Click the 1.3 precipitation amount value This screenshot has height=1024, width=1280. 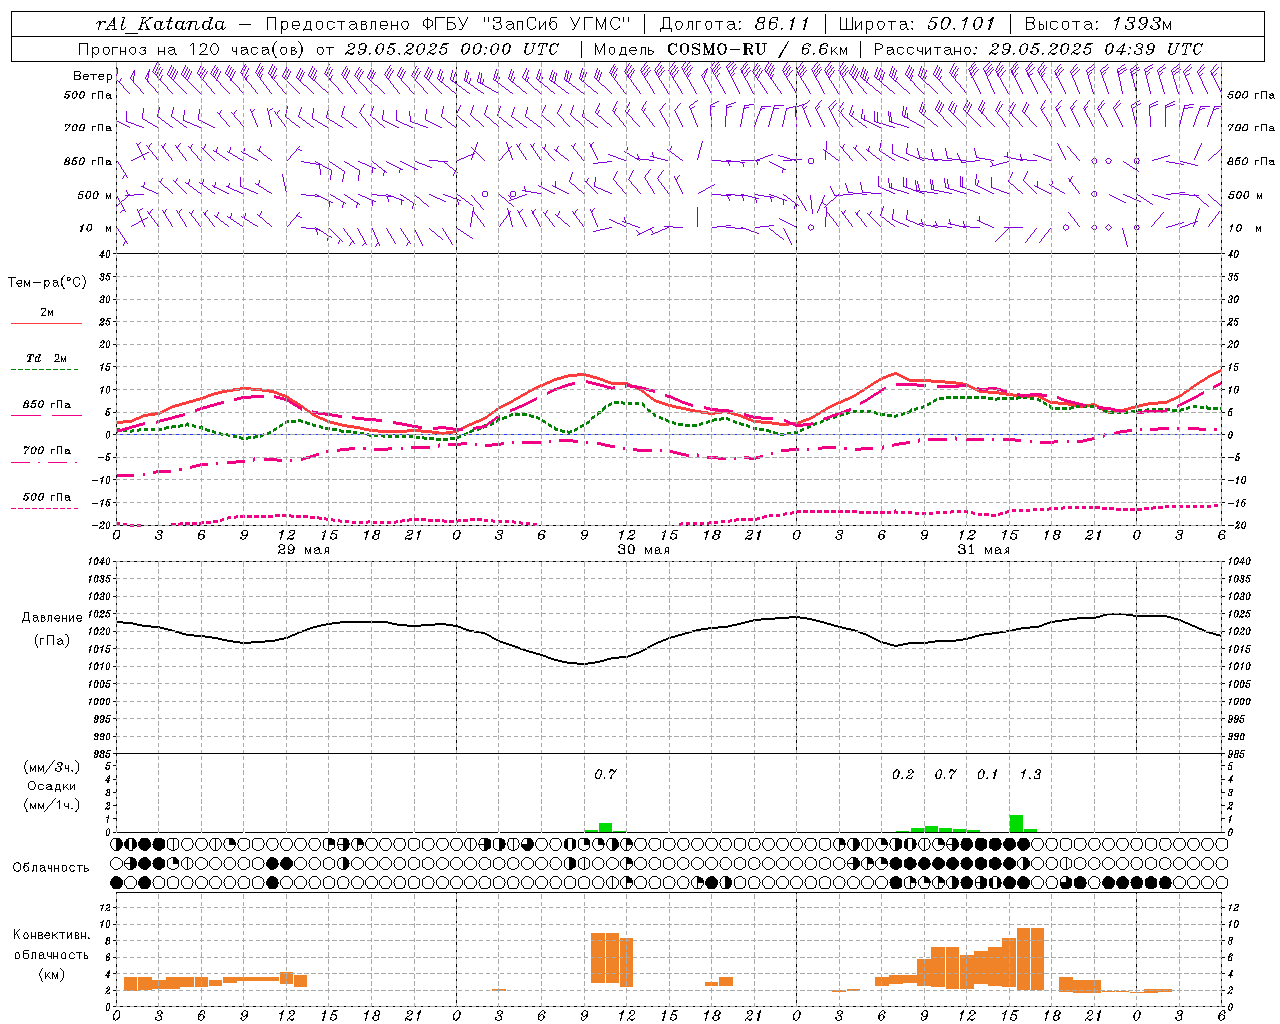1030,774
